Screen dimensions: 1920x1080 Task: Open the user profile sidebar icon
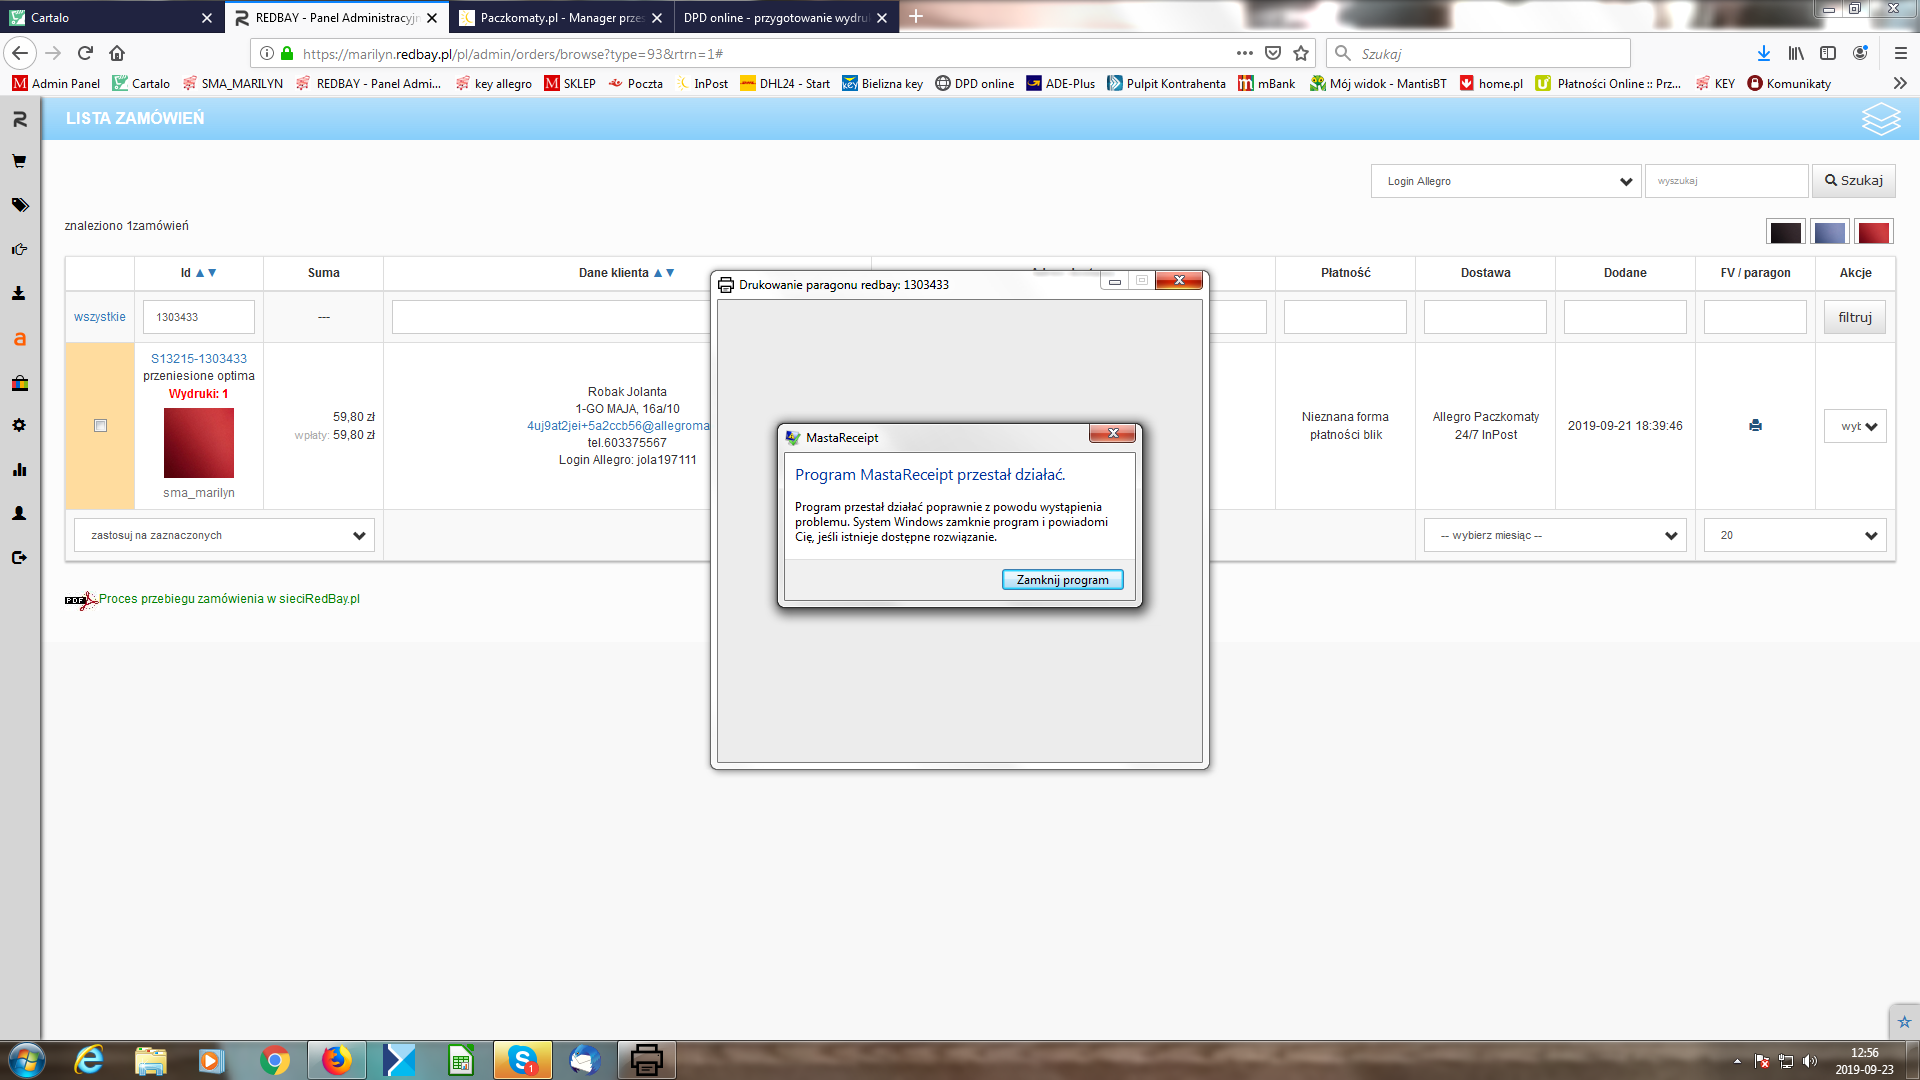point(19,513)
